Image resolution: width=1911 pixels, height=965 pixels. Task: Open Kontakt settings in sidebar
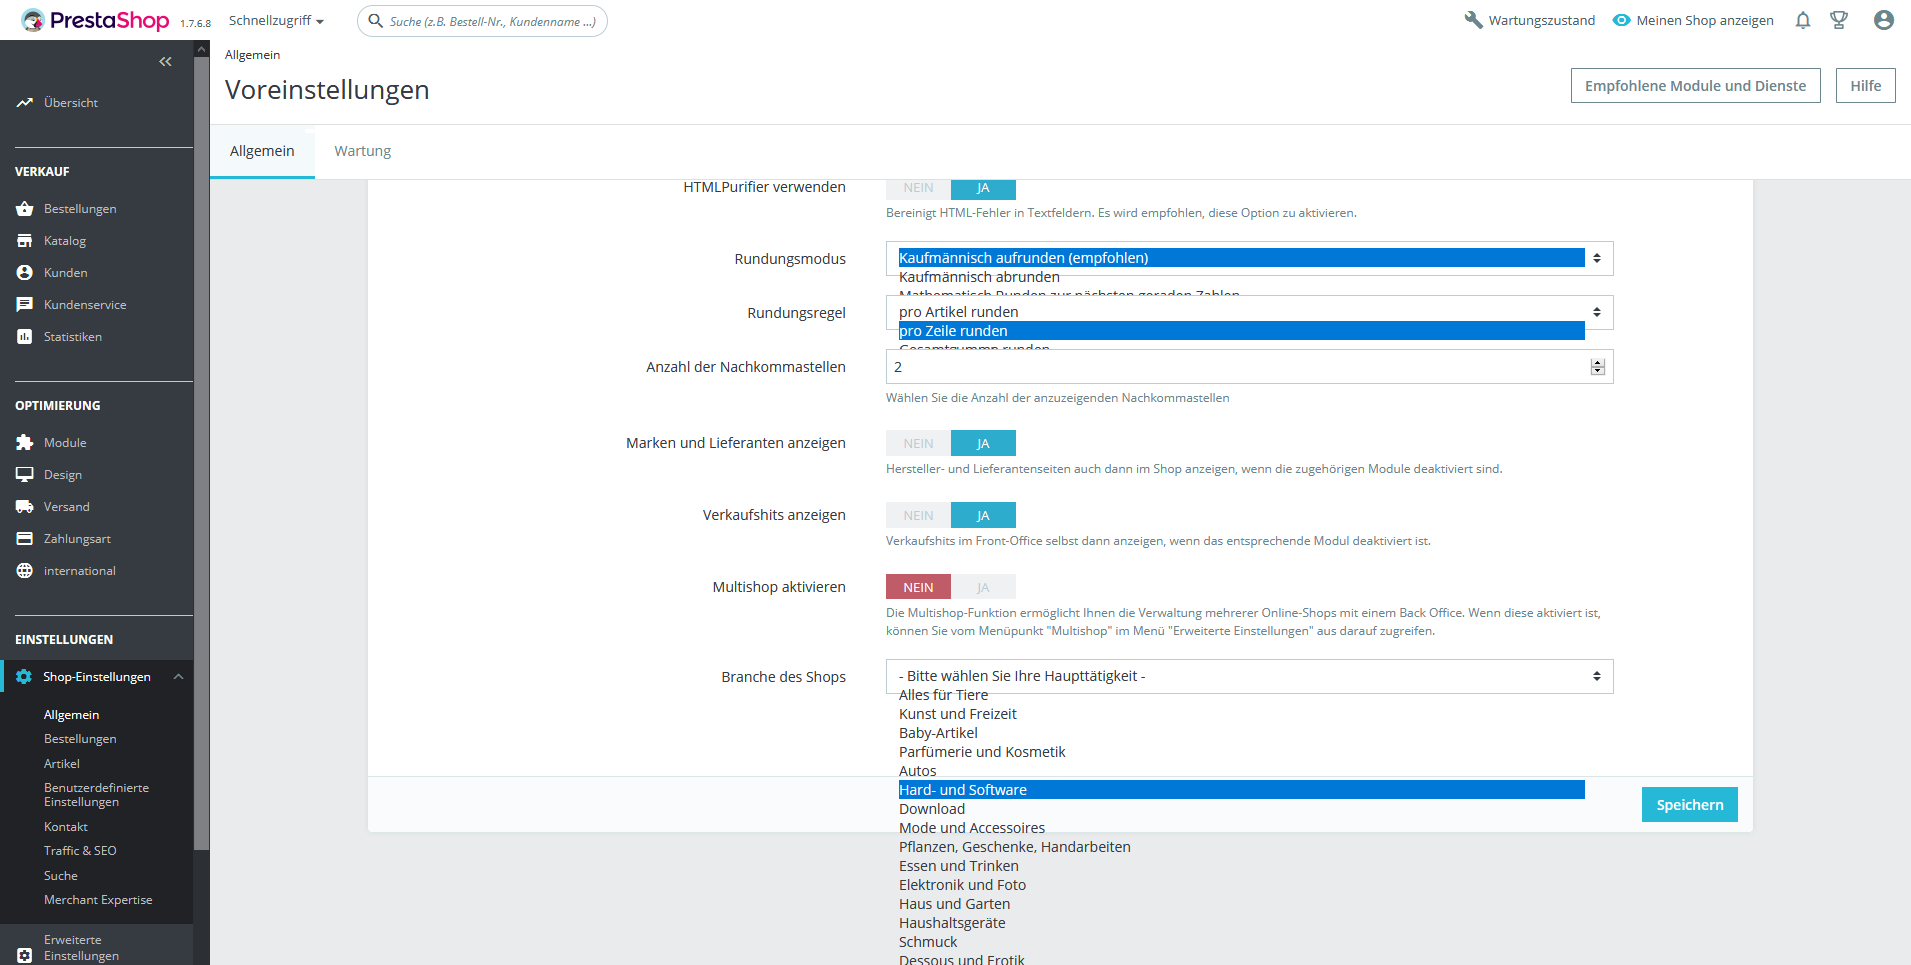coord(66,827)
